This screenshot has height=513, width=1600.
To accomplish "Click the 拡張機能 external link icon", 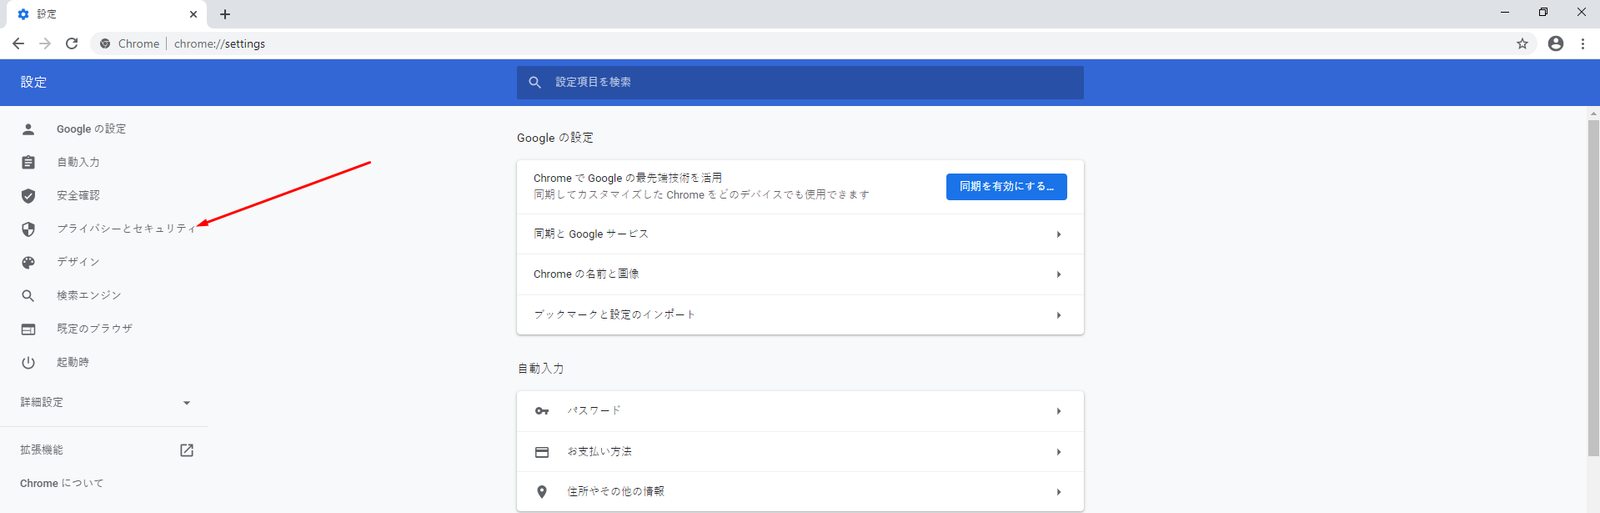I will (186, 450).
